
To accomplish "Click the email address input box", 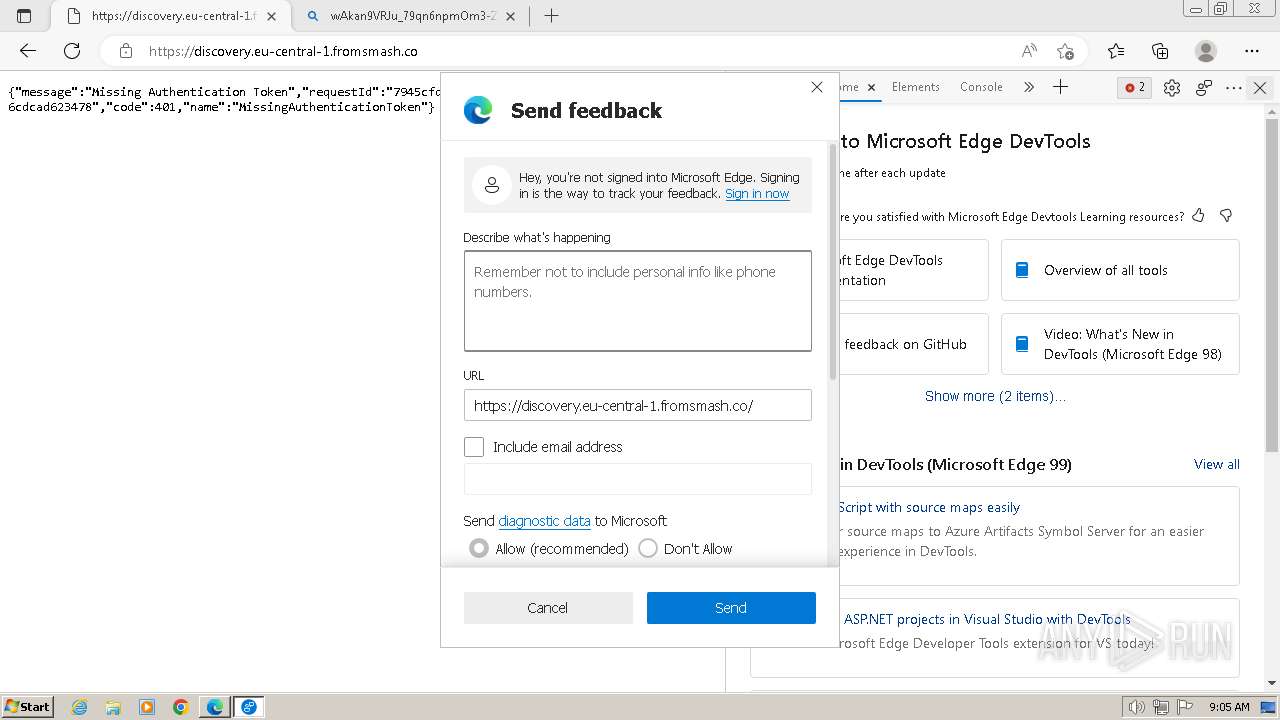I will tap(637, 479).
